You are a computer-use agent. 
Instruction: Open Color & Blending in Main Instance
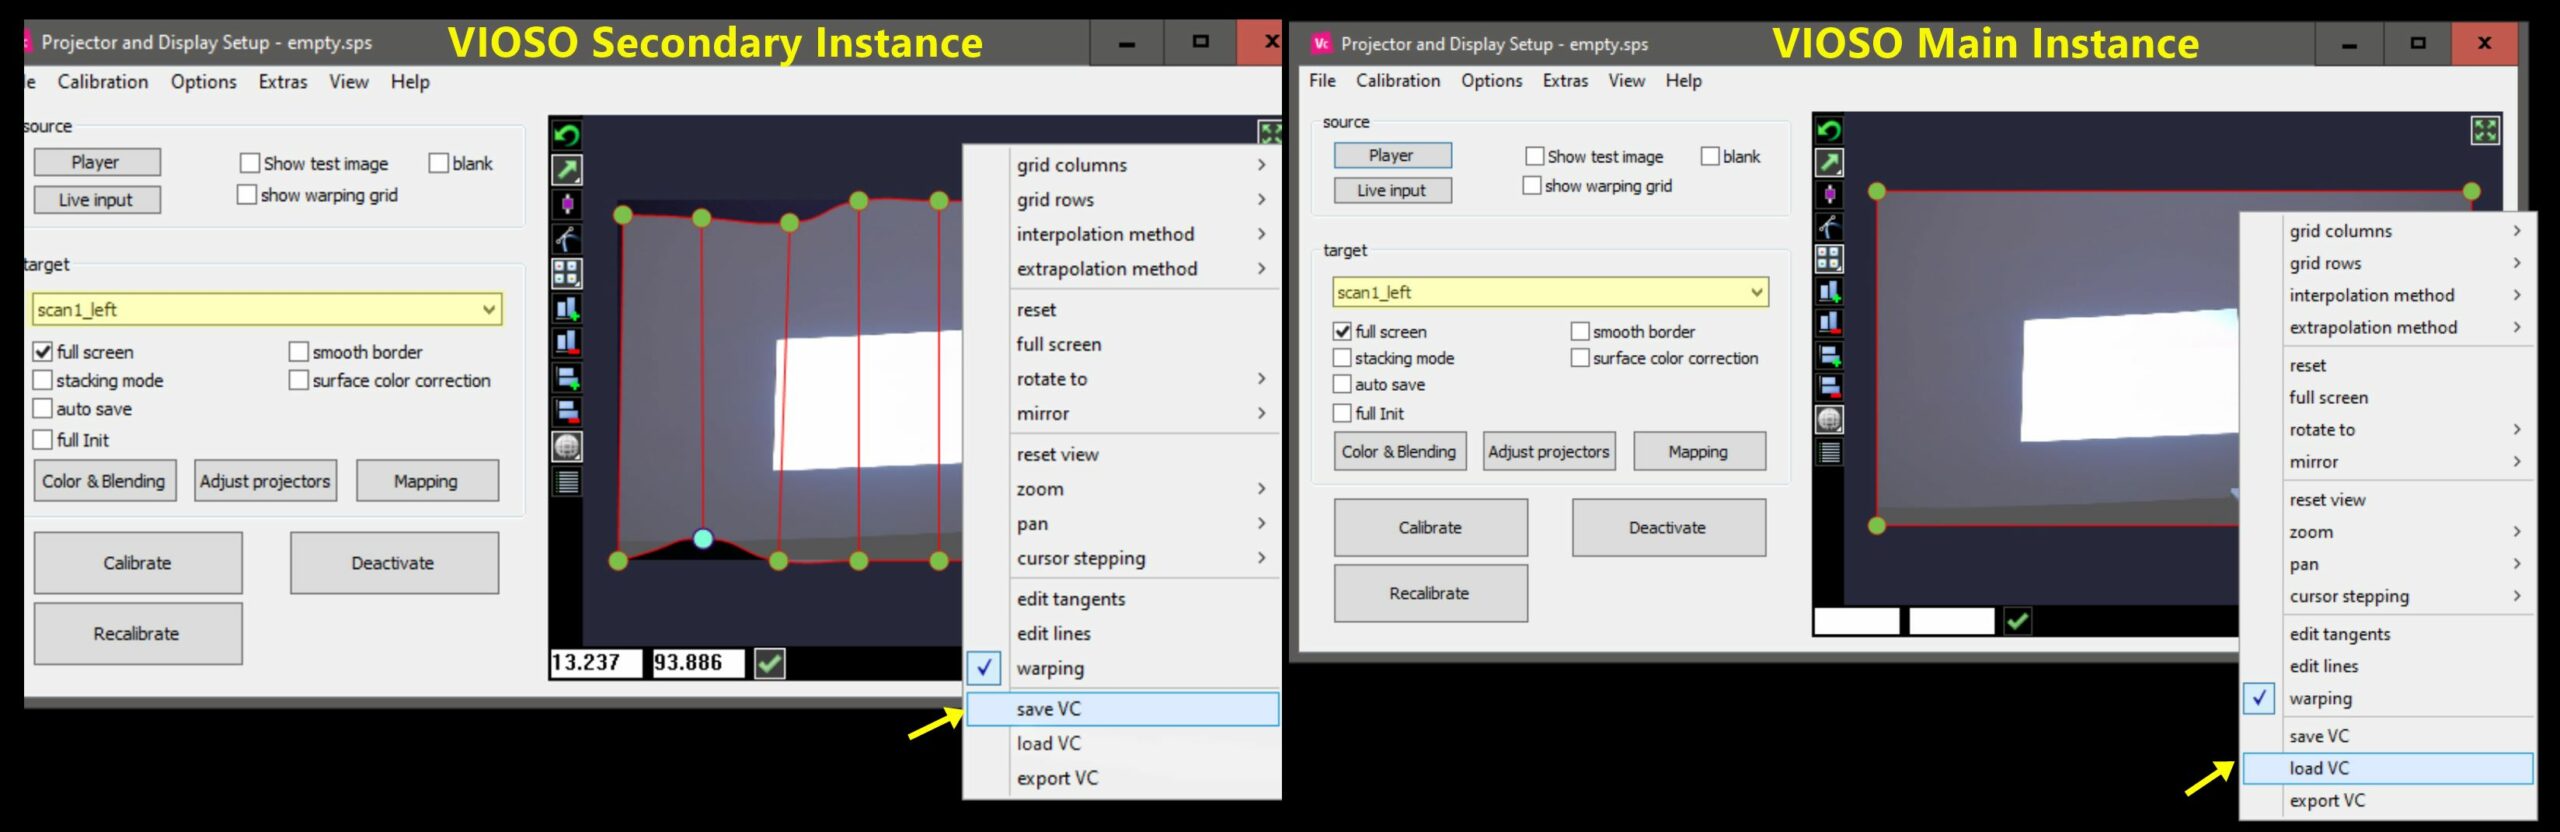[x=1399, y=452]
